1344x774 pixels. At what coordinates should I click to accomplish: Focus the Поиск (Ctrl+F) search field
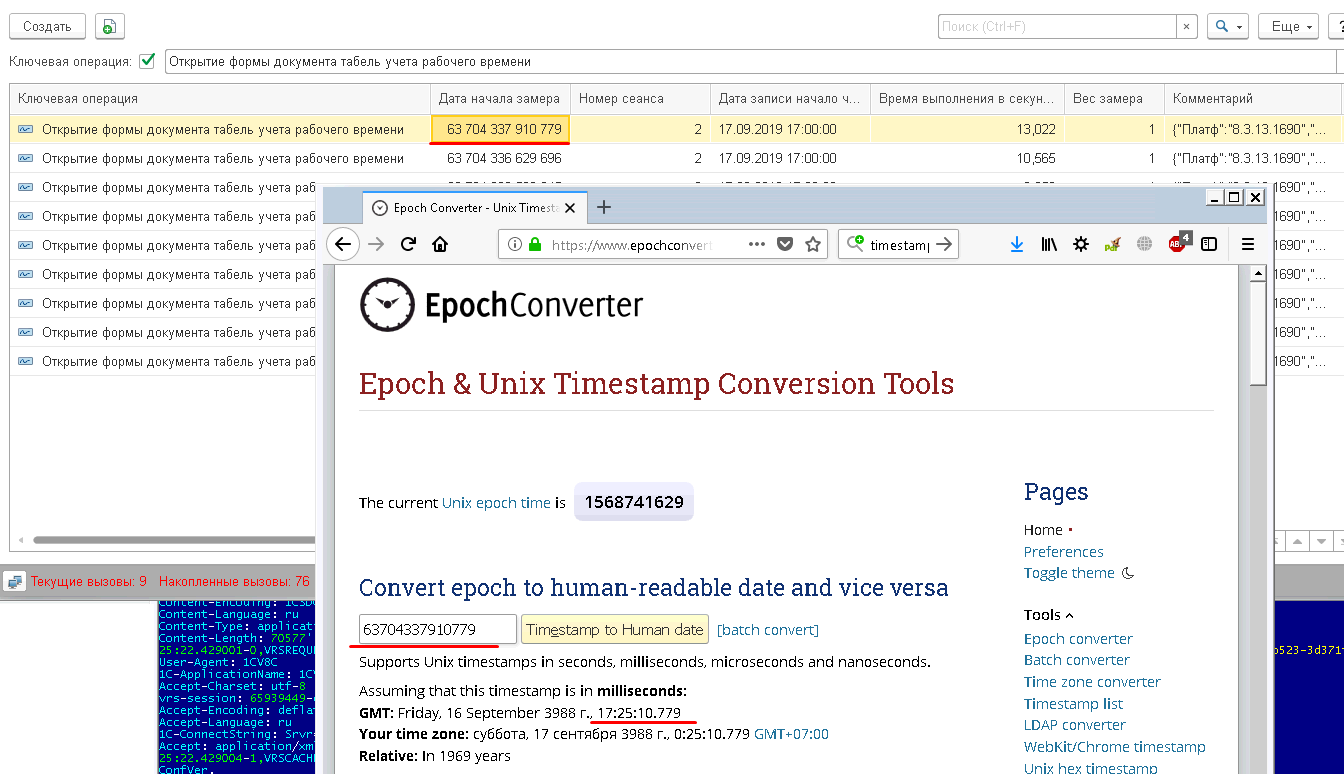coord(1057,27)
